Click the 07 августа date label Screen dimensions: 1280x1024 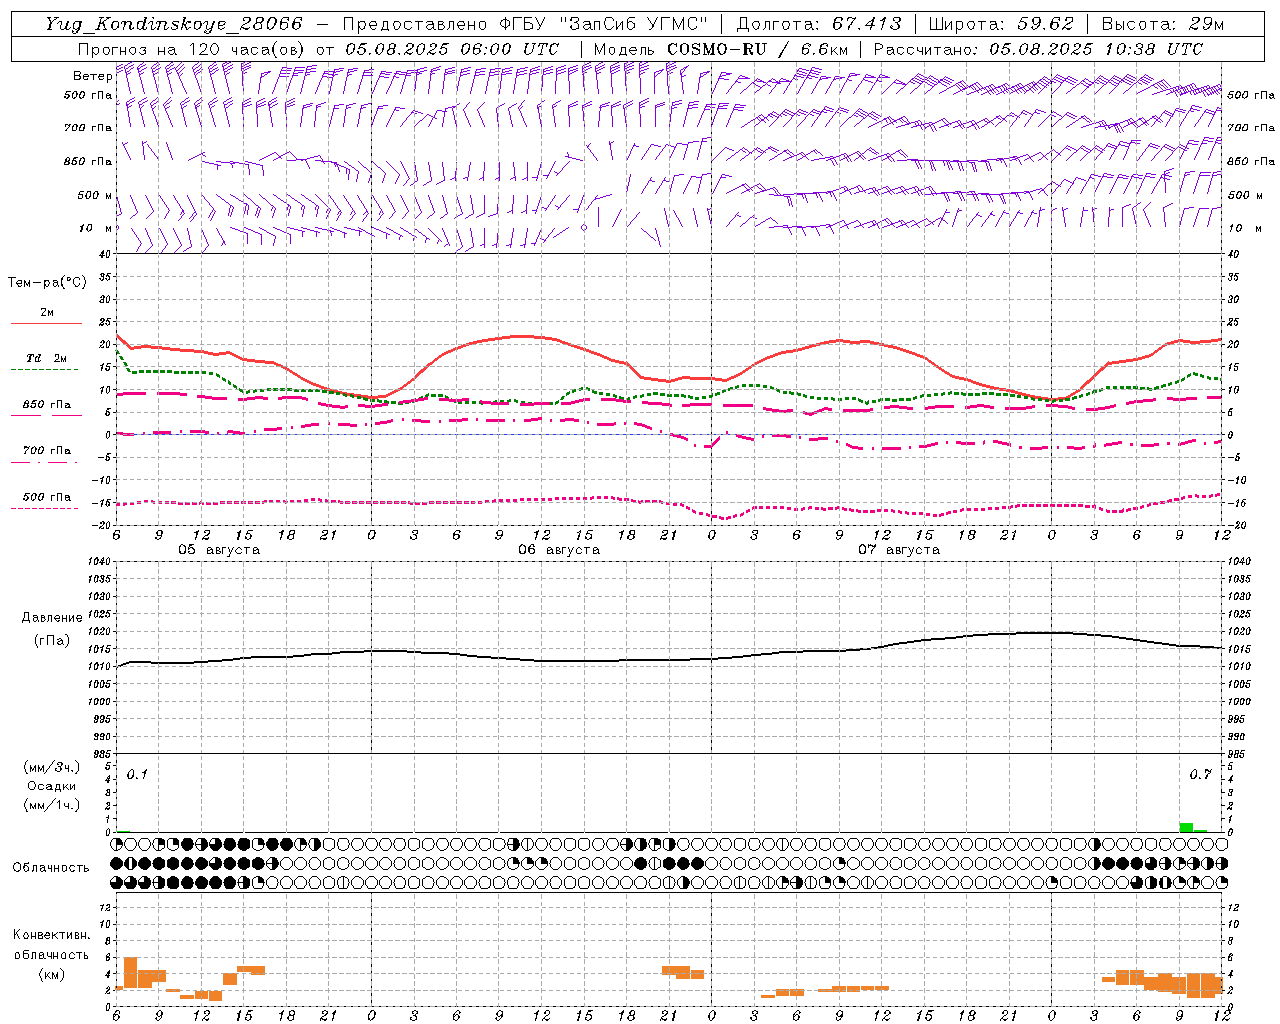tap(899, 550)
